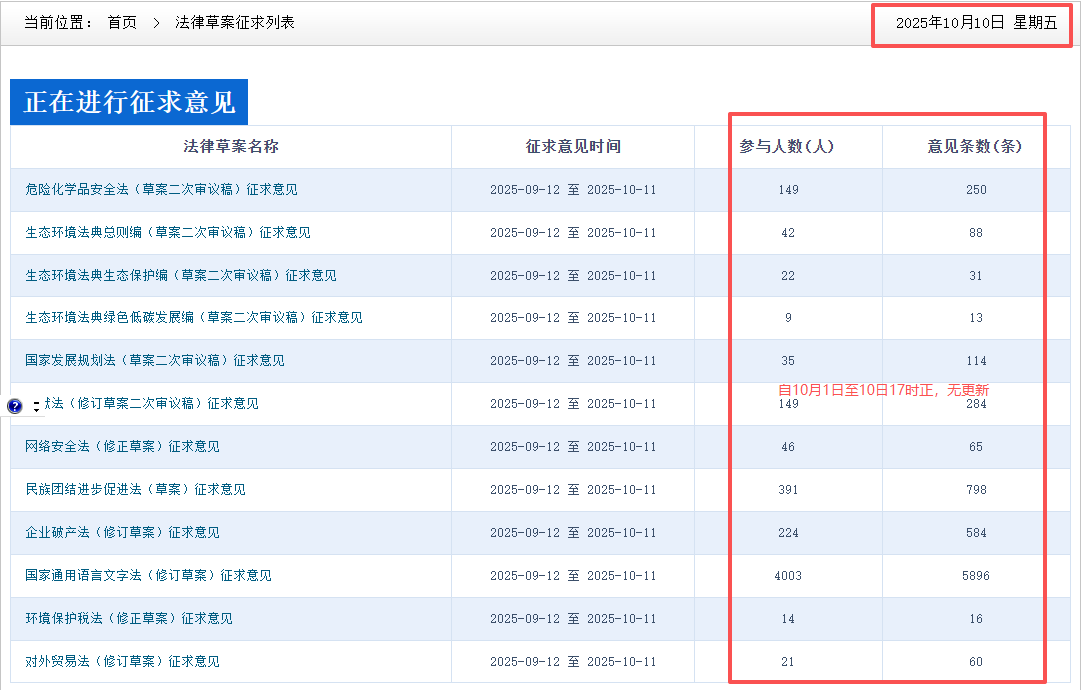Select participant count 21 for 对外贸易法

click(x=788, y=662)
